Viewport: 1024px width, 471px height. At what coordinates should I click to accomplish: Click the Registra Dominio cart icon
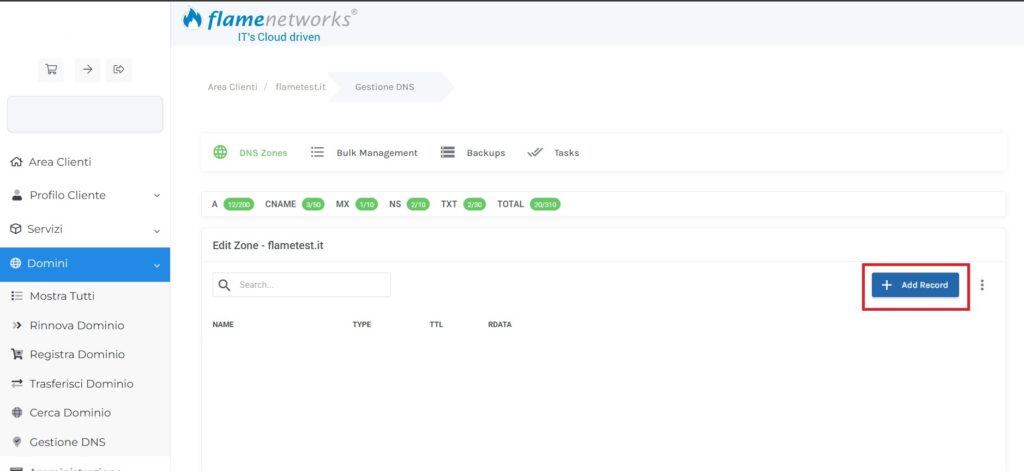pyautogui.click(x=17, y=354)
